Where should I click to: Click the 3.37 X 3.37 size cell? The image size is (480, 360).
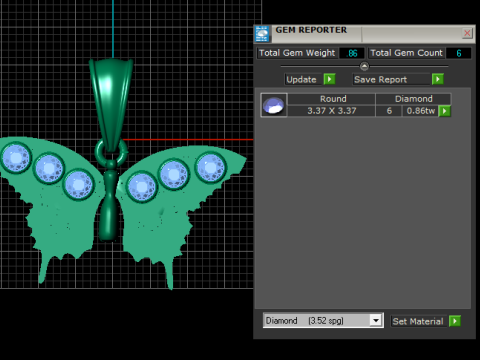click(x=332, y=111)
